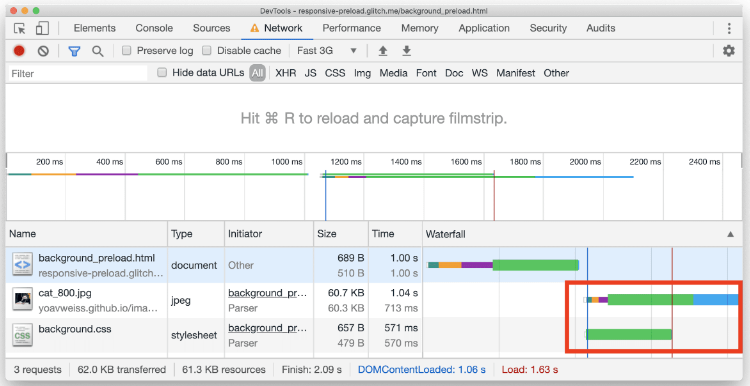Check the Hide data URLs checkbox

(162, 73)
